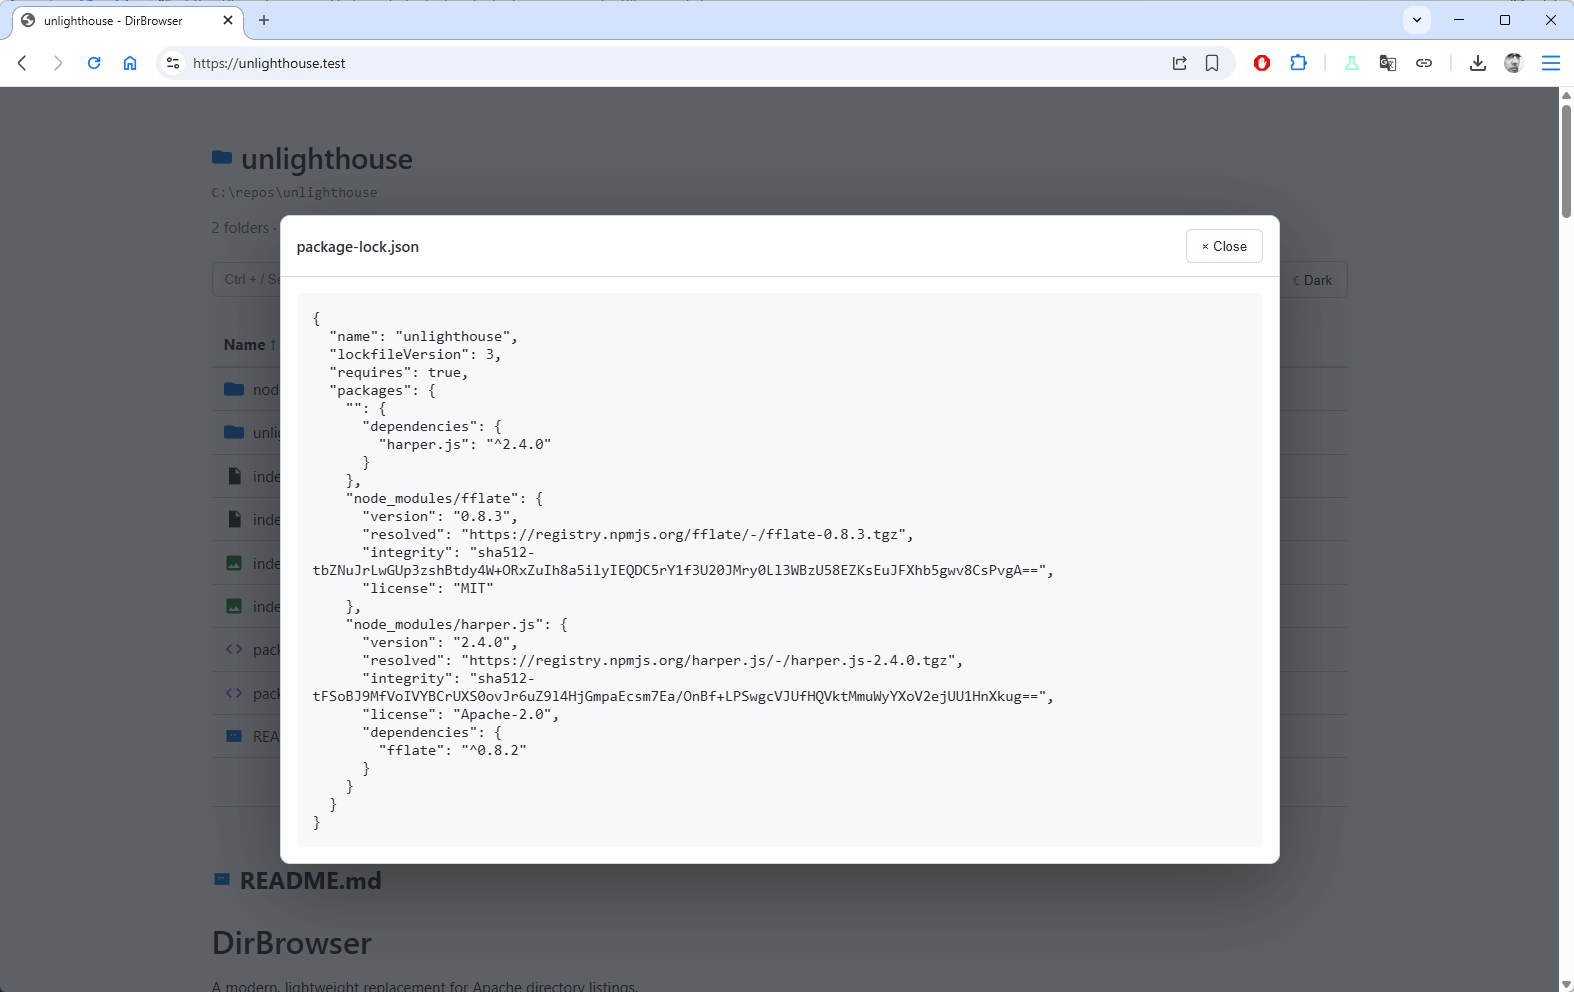Screen dimensions: 1574x992
Task: Click the C:\repos\unlighthouse path text
Action: pos(294,192)
